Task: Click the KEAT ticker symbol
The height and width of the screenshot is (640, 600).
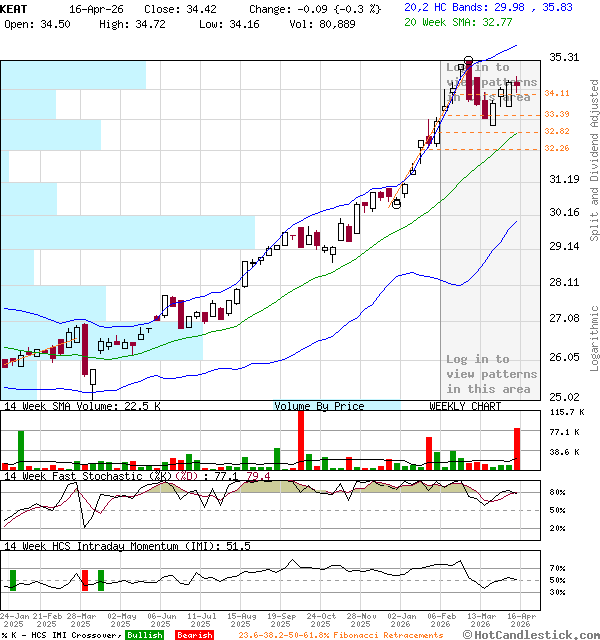Action: (14, 7)
